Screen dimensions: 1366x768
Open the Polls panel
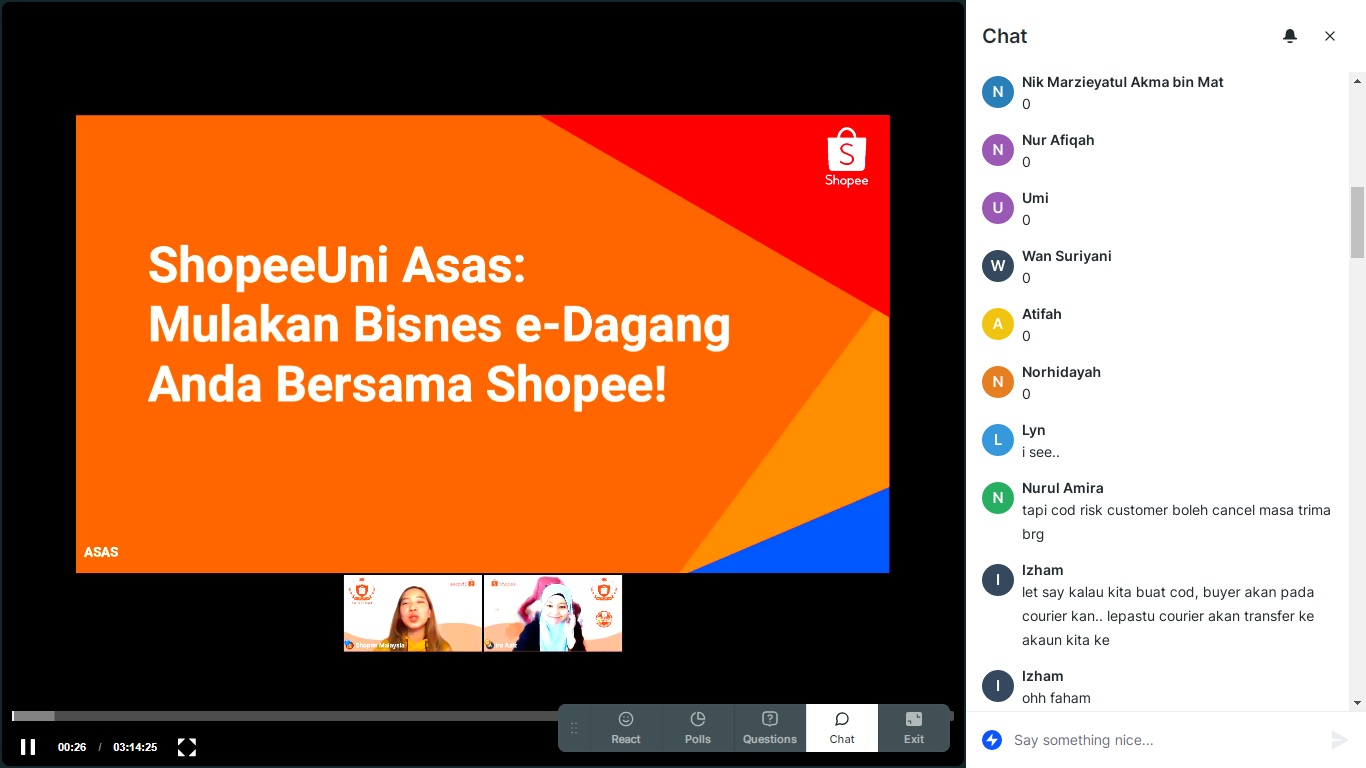[x=698, y=728]
